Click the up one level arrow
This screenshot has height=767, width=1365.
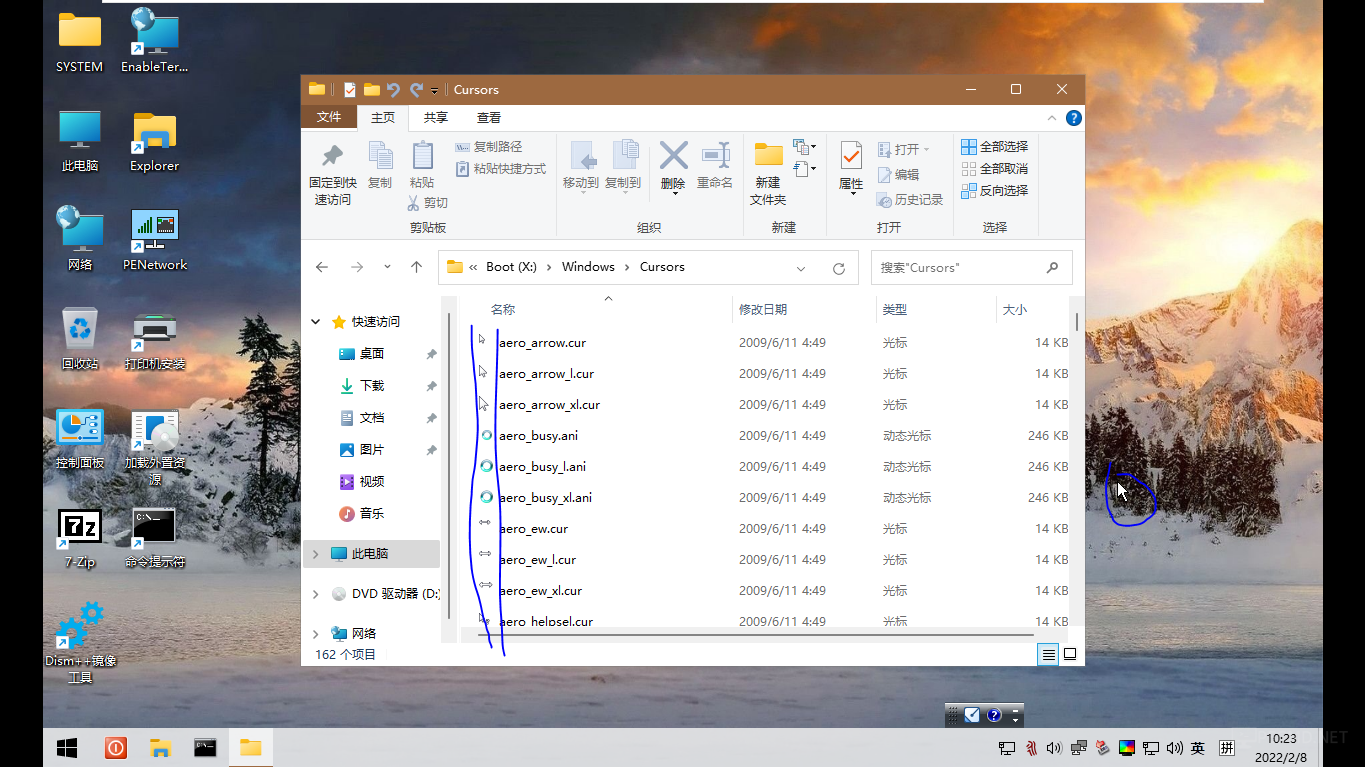click(x=417, y=267)
